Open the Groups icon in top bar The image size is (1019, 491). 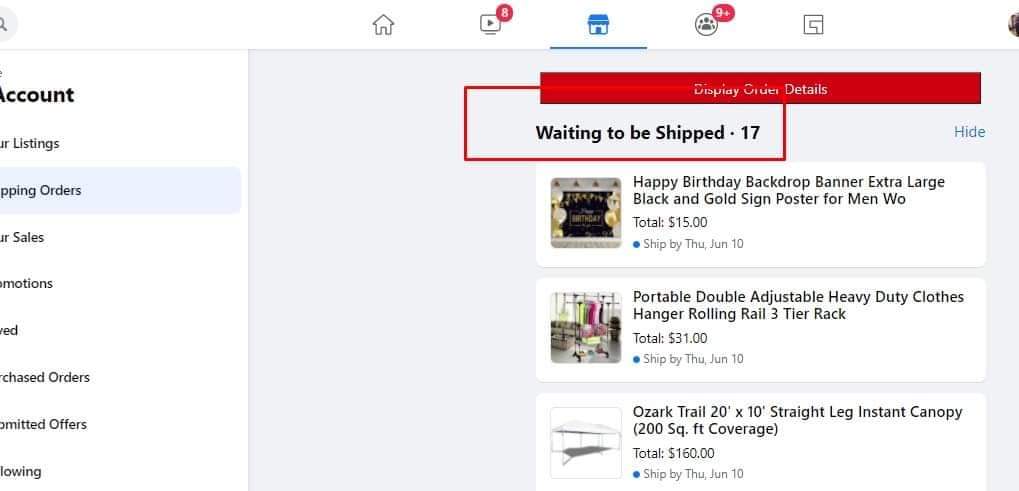point(706,25)
